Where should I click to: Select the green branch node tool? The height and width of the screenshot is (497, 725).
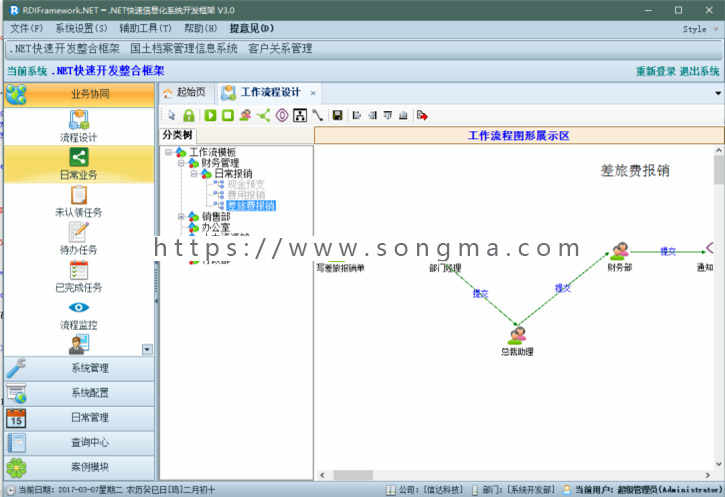[x=264, y=115]
